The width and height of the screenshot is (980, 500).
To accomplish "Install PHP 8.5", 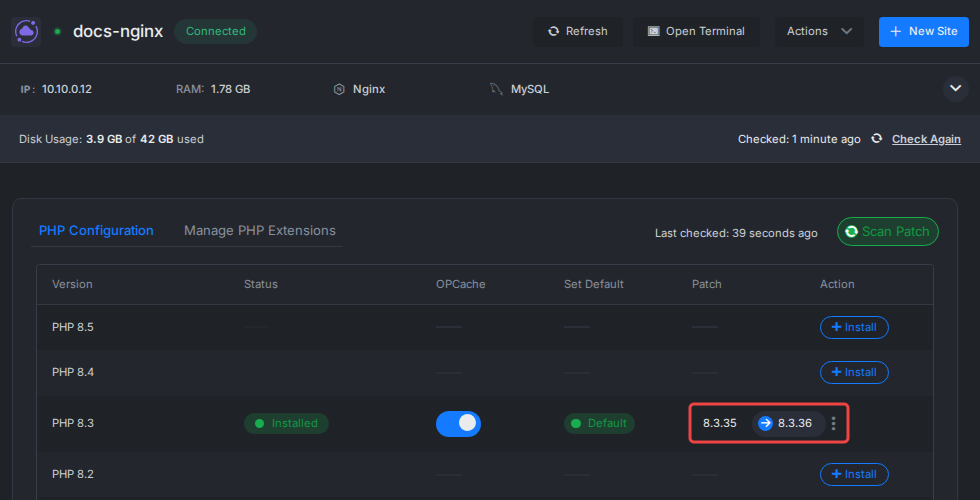I will pyautogui.click(x=854, y=328).
